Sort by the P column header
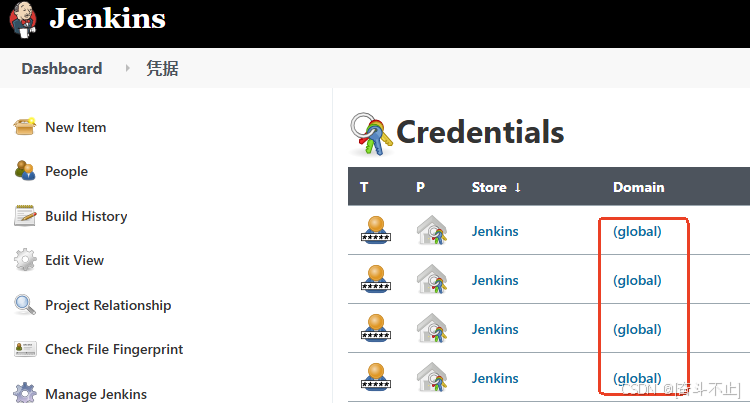 420,187
